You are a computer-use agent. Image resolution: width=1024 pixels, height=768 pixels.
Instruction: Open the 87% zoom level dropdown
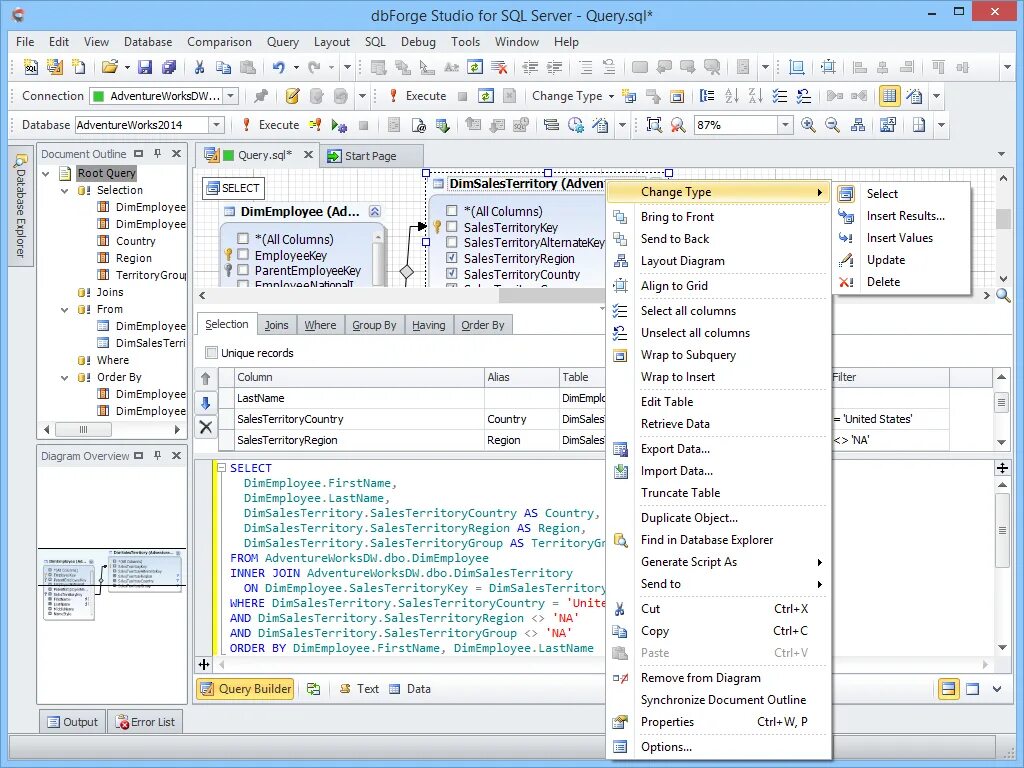point(785,125)
